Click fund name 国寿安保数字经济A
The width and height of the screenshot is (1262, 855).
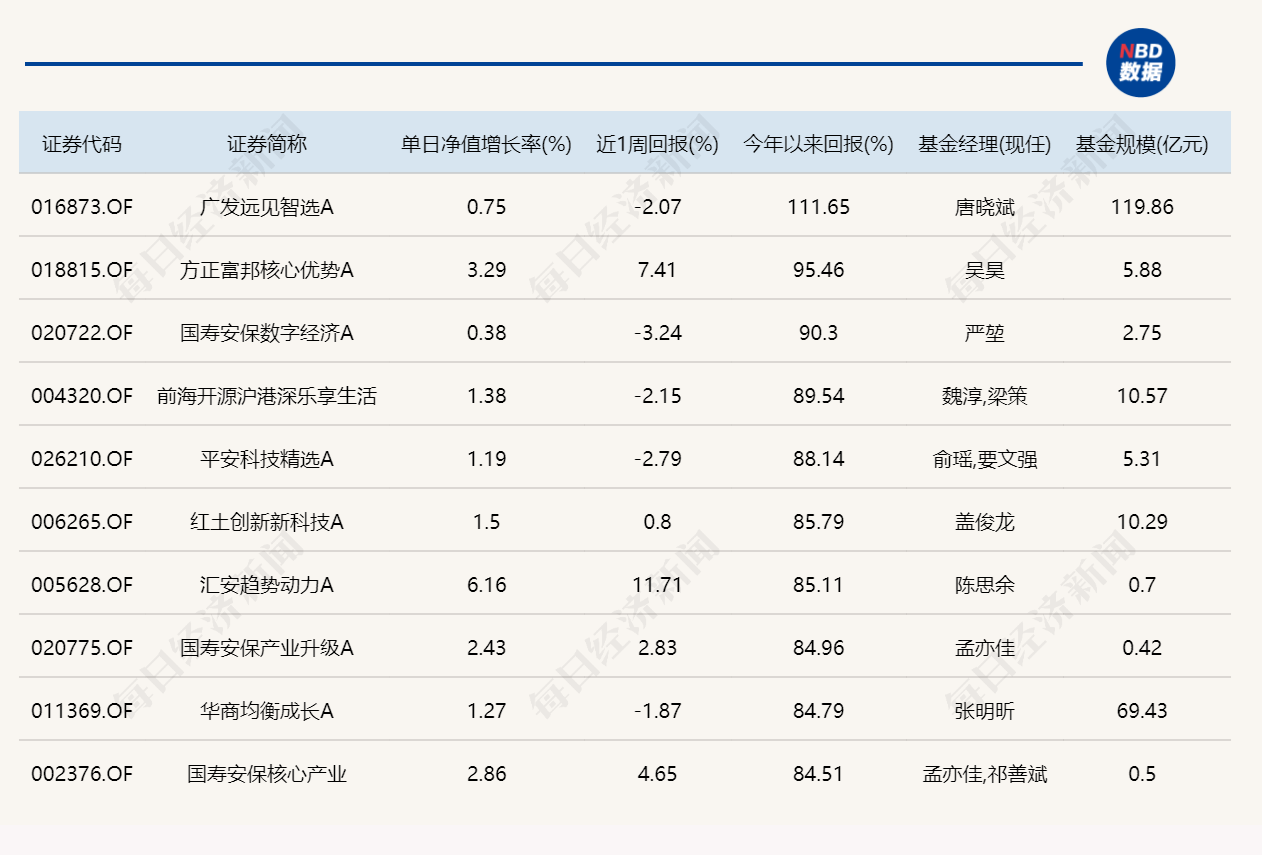pyautogui.click(x=267, y=333)
